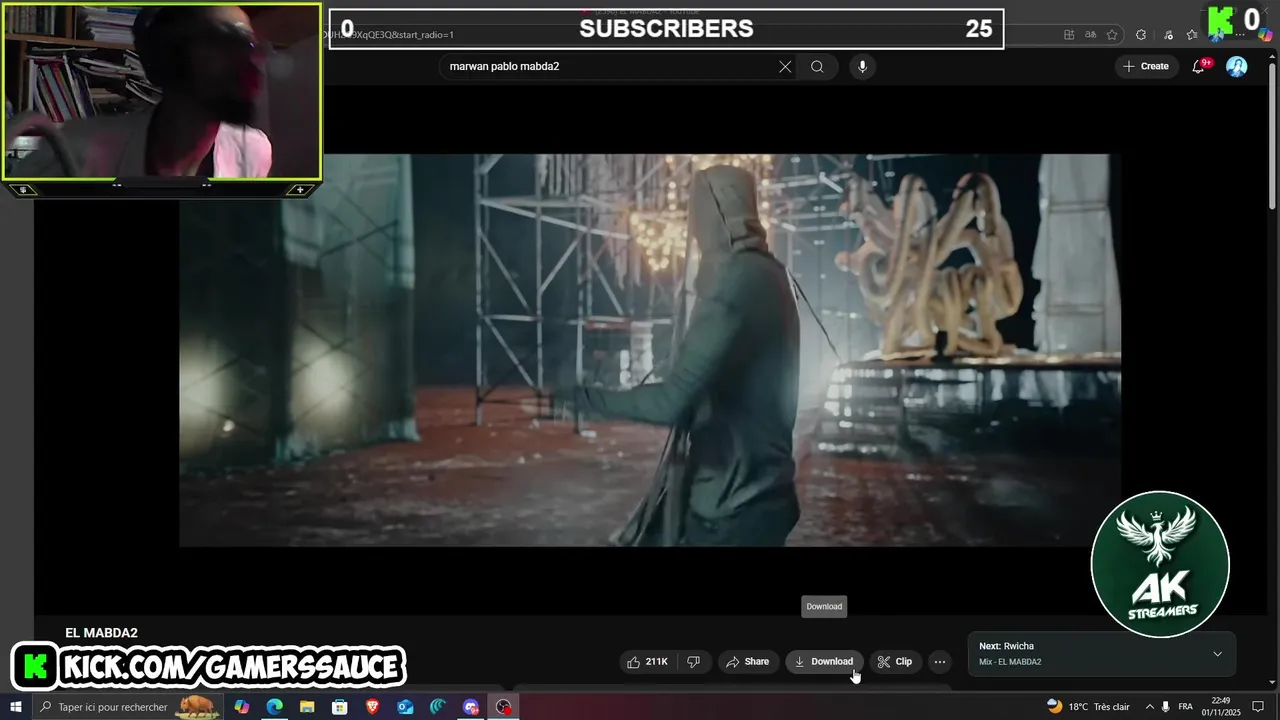This screenshot has height=720, width=1280.
Task: Open the Create menu on YouTube
Action: pos(1146,66)
